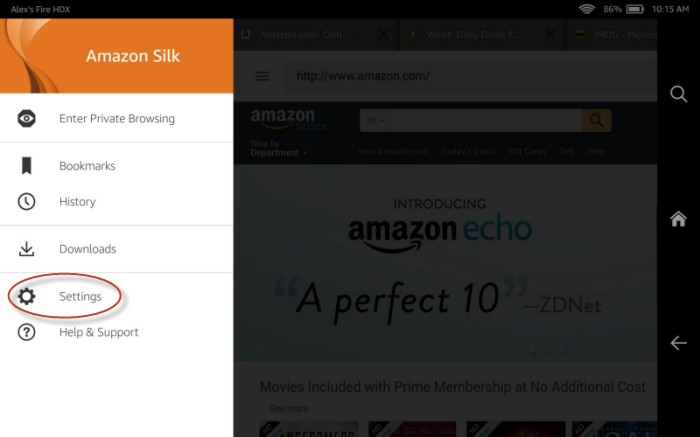Tap the search magnifier in the side bar
Image resolution: width=700 pixels, height=437 pixels.
point(678,94)
